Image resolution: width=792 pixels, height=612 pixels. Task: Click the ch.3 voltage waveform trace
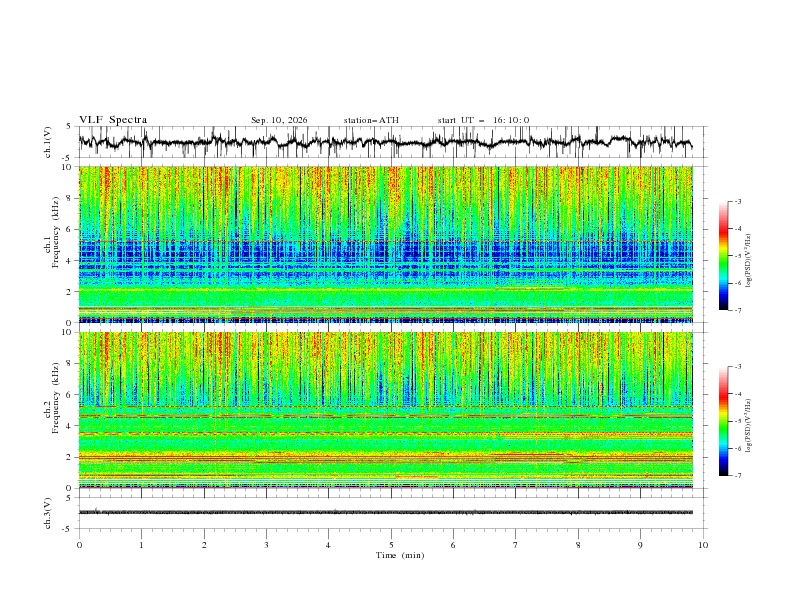[385, 513]
